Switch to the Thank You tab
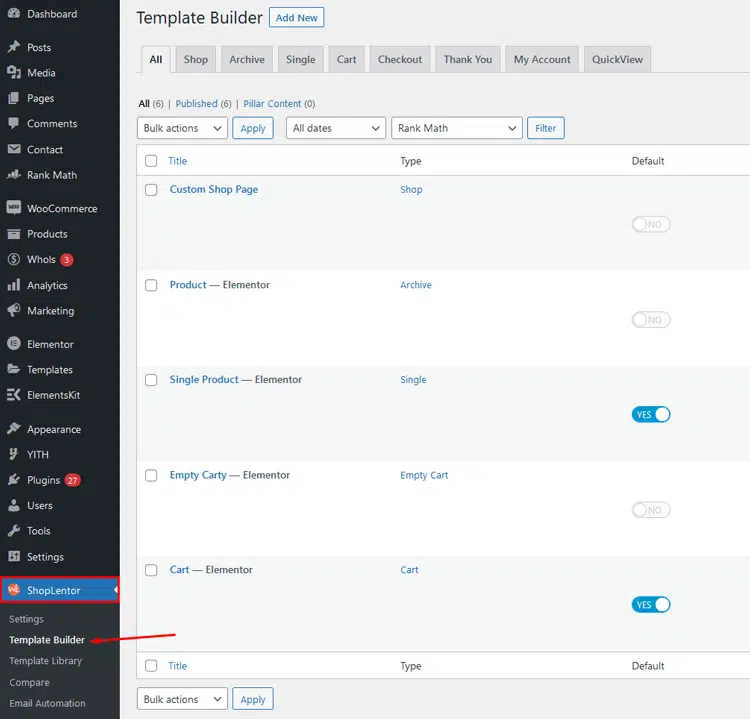The image size is (750, 719). coord(468,59)
